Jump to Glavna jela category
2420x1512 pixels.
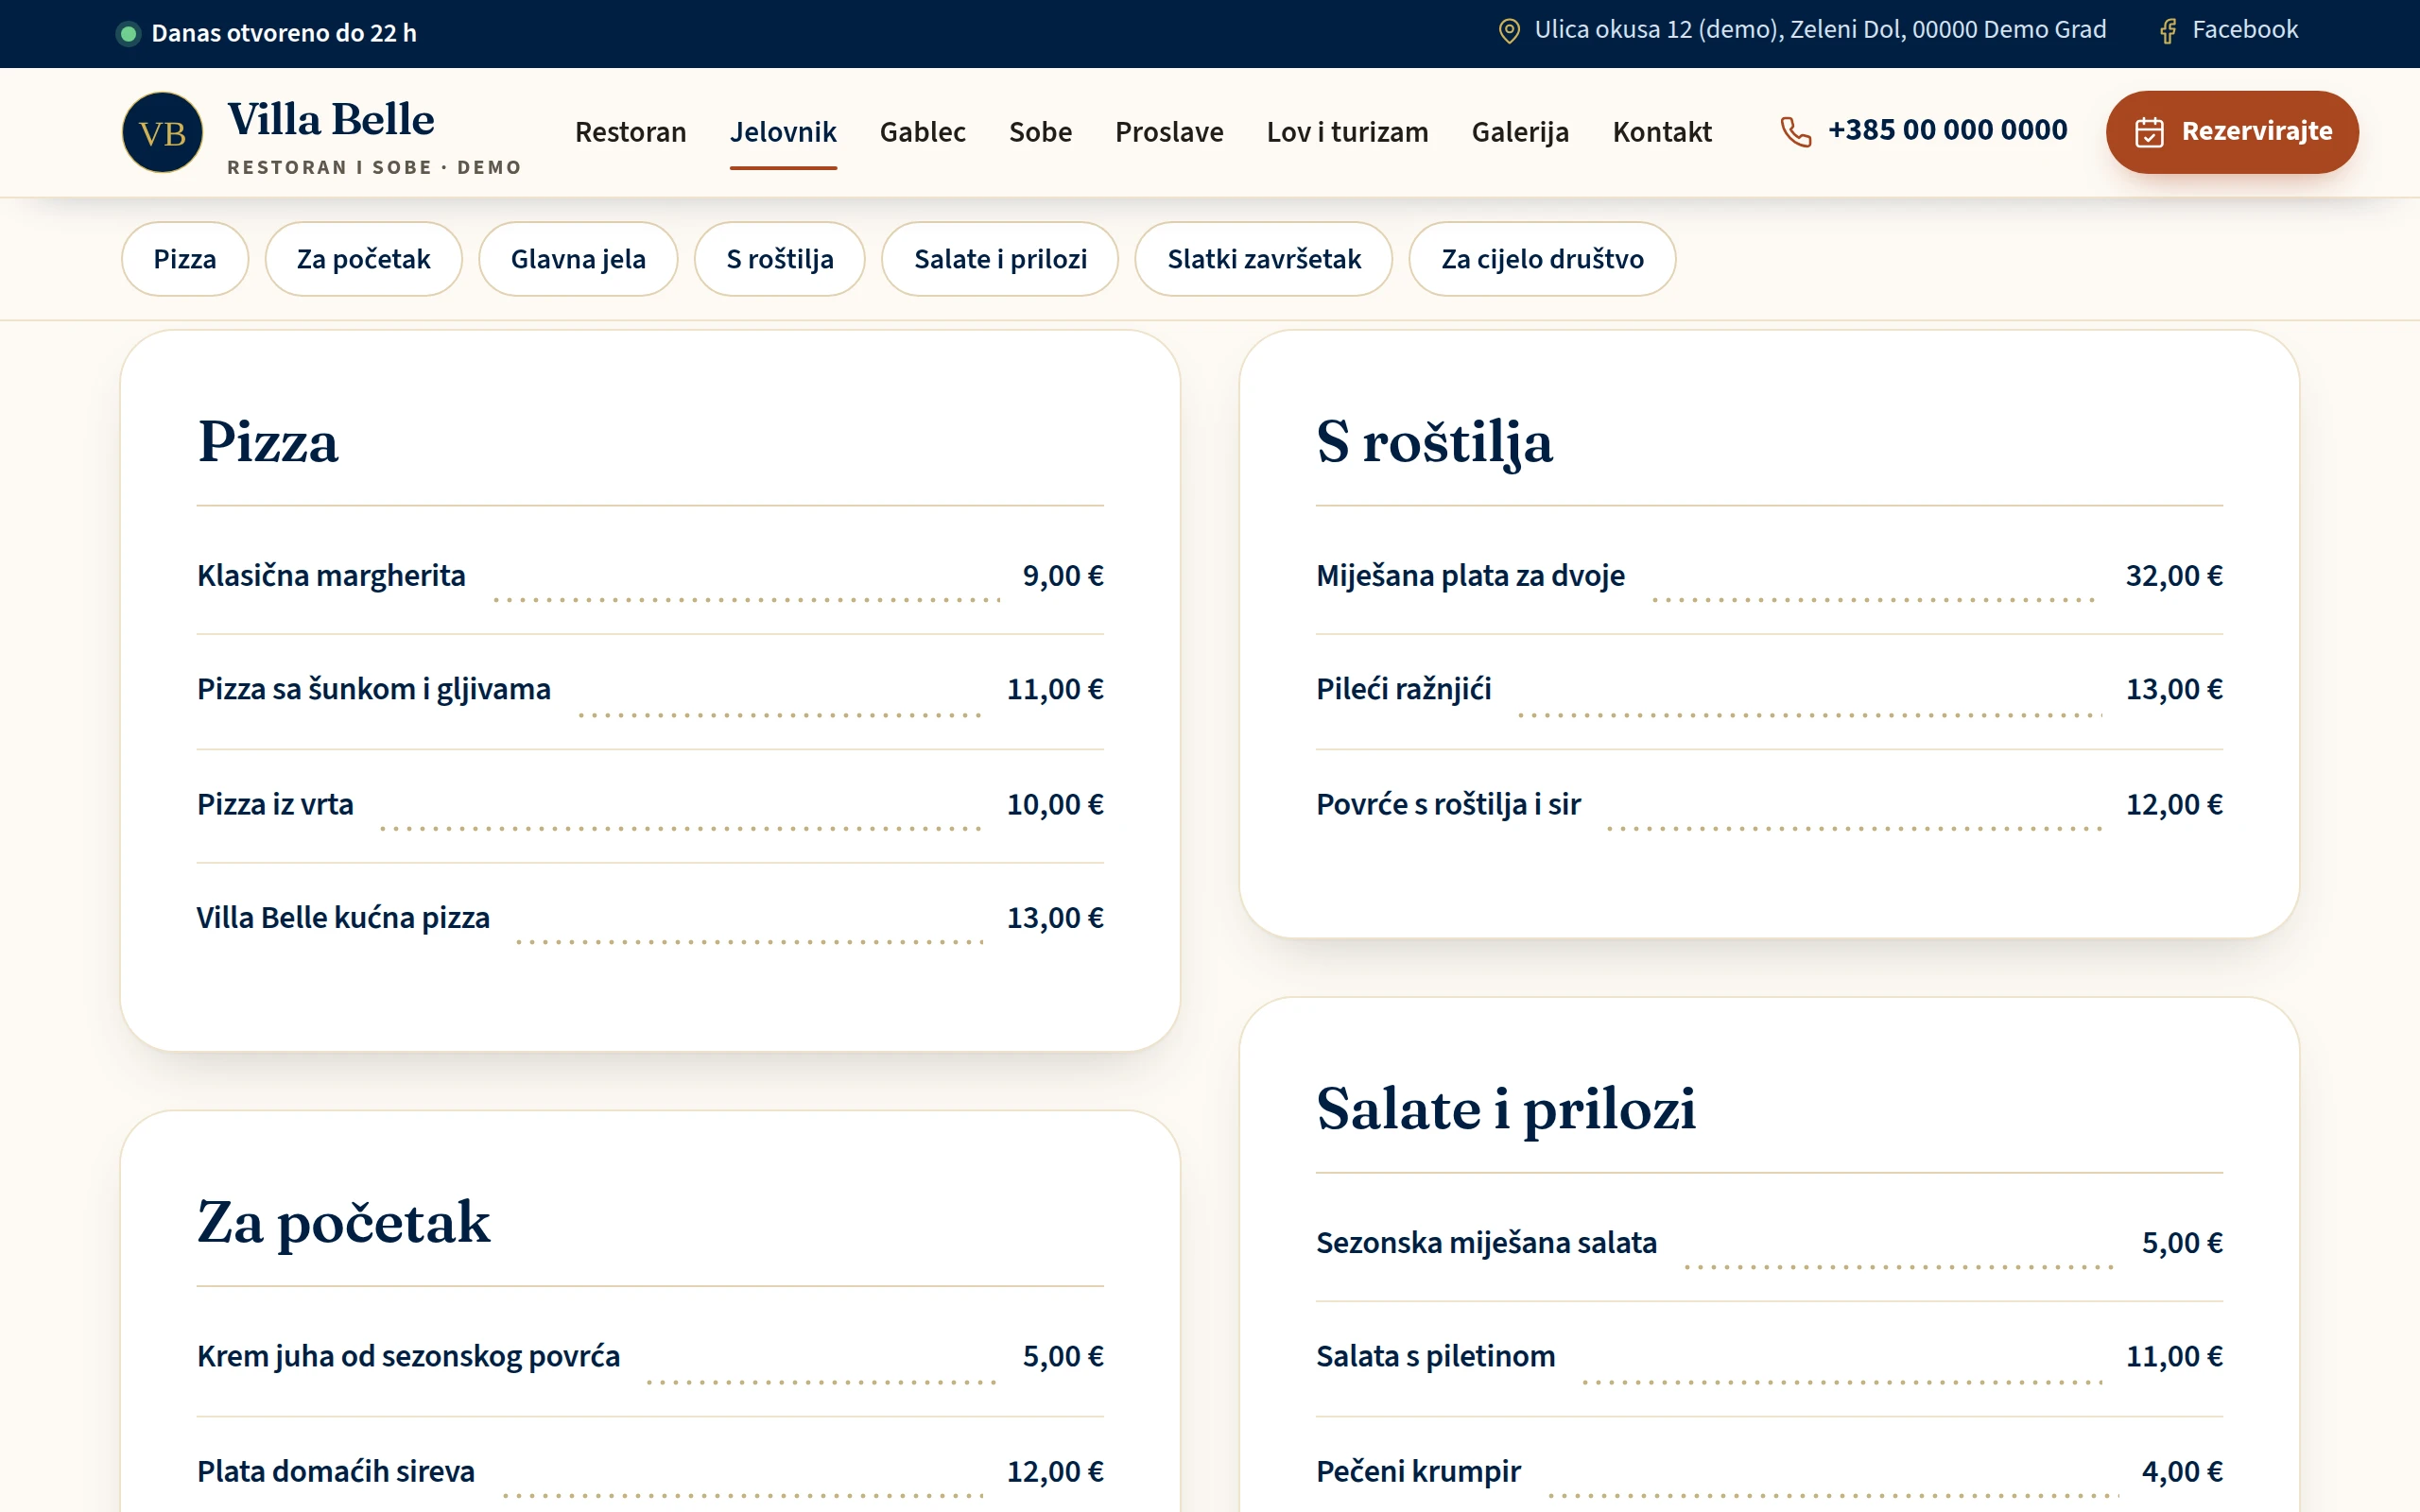tap(578, 259)
